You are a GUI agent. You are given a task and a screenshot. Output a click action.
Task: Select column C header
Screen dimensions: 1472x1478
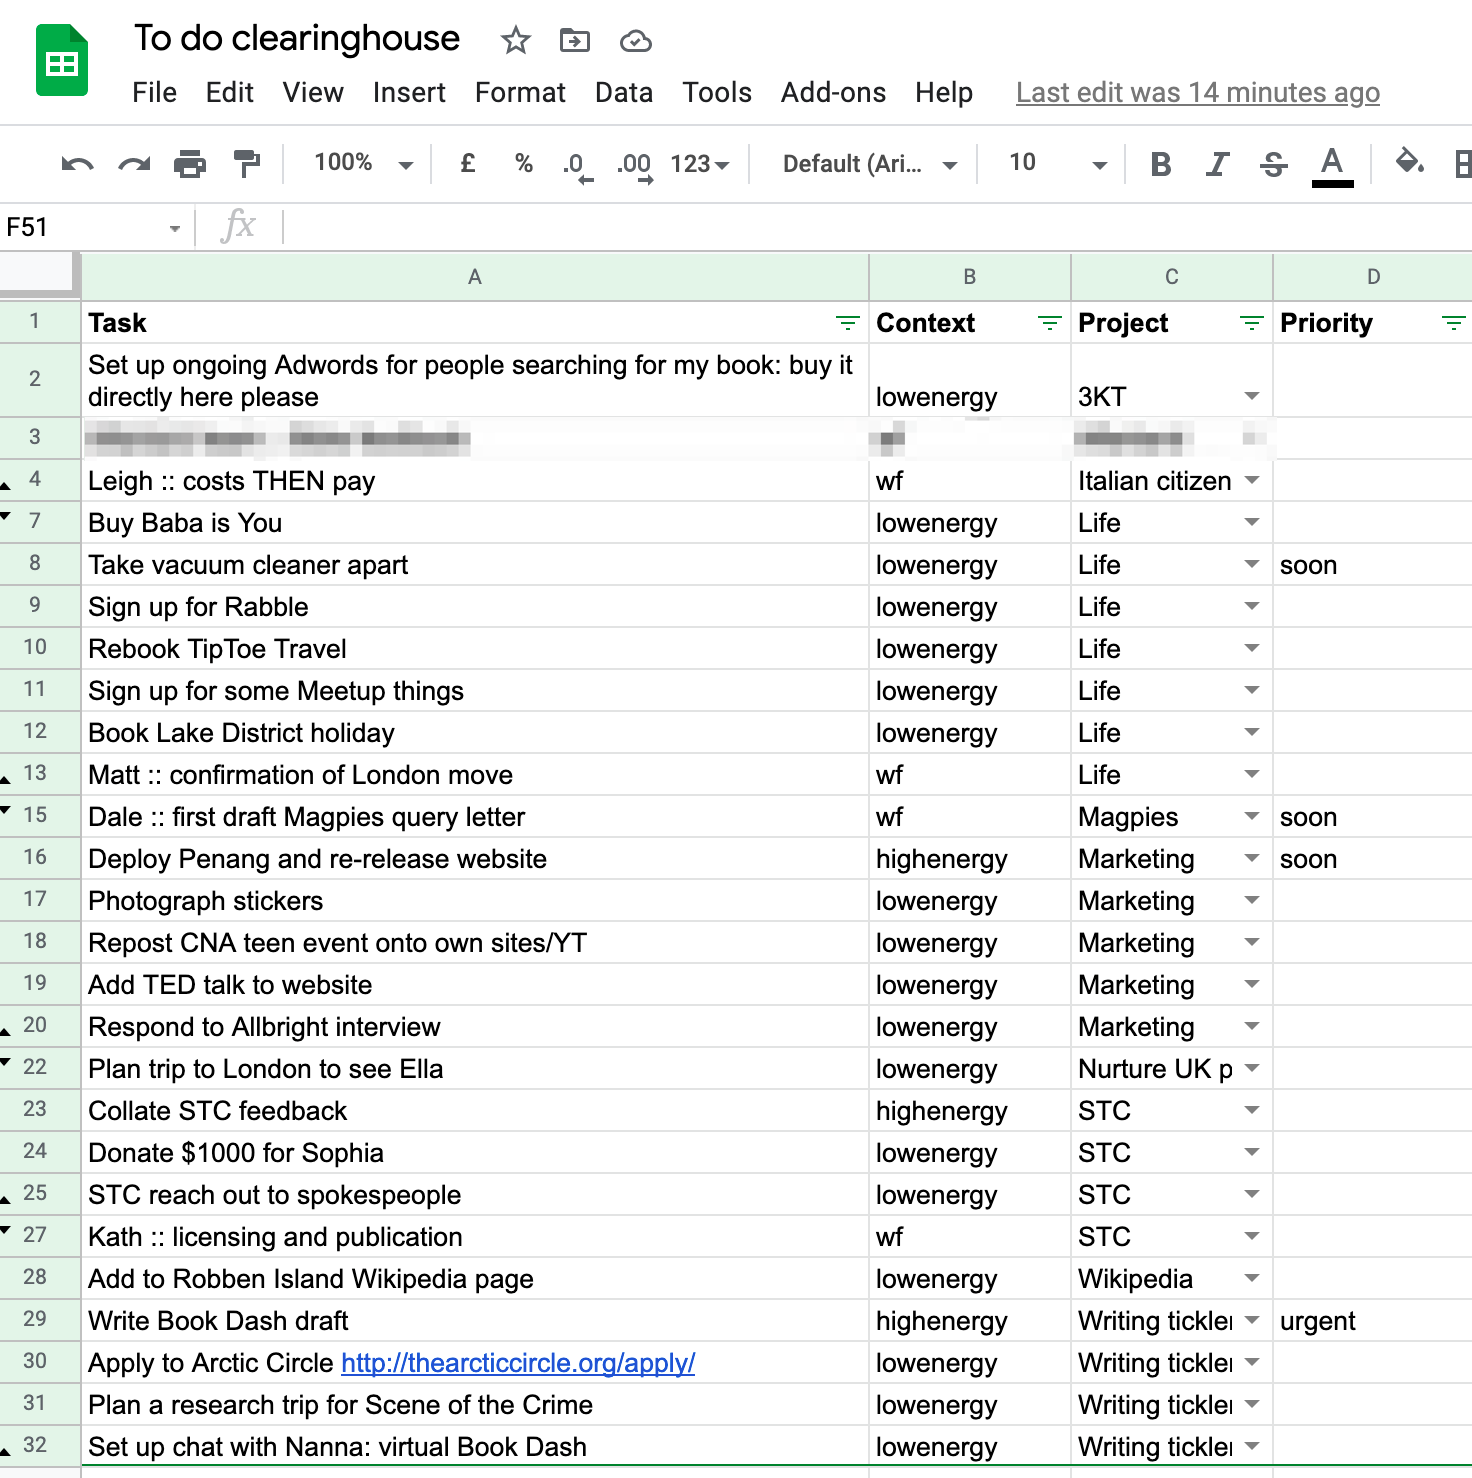[1172, 277]
